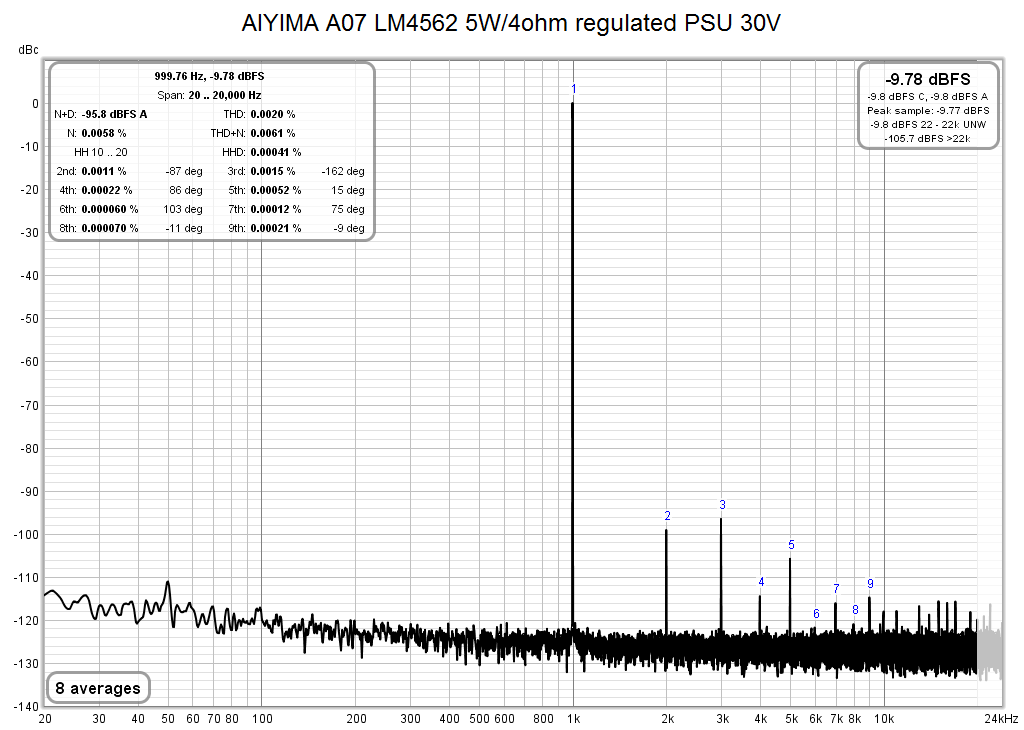Image resolution: width=1024 pixels, height=730 pixels.
Task: Click the "Peak sample: -9.77 dBFS" readout
Action: pos(928,110)
